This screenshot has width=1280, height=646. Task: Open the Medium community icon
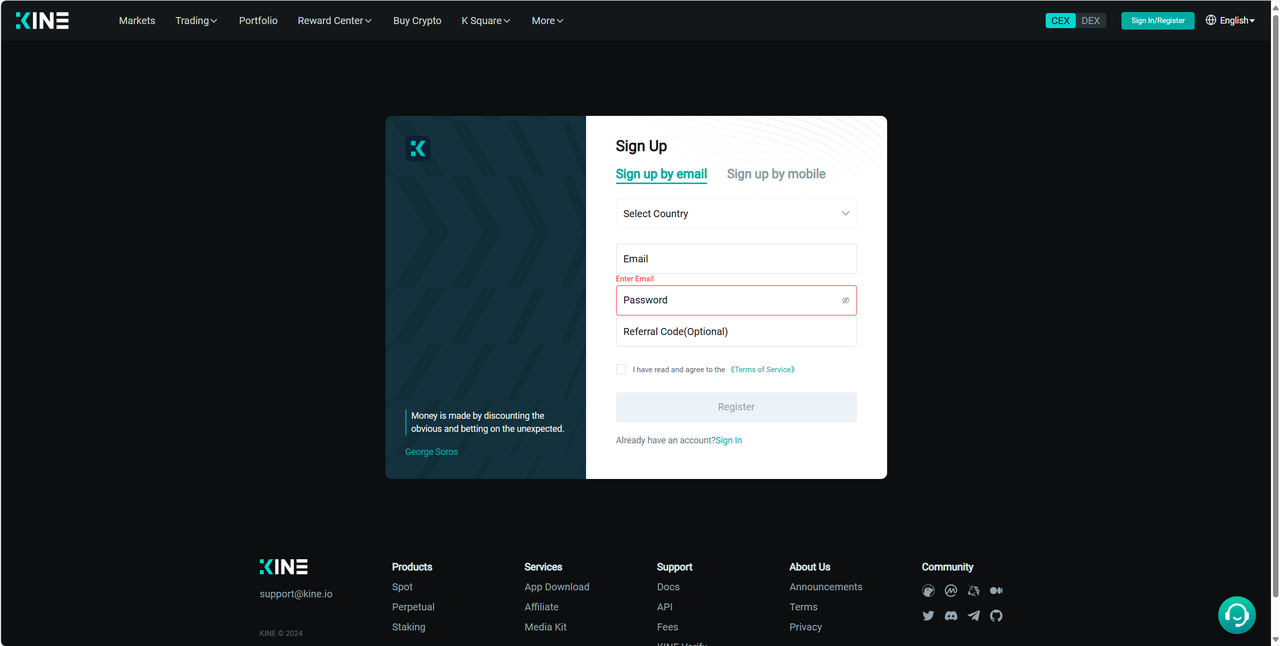[x=996, y=591]
